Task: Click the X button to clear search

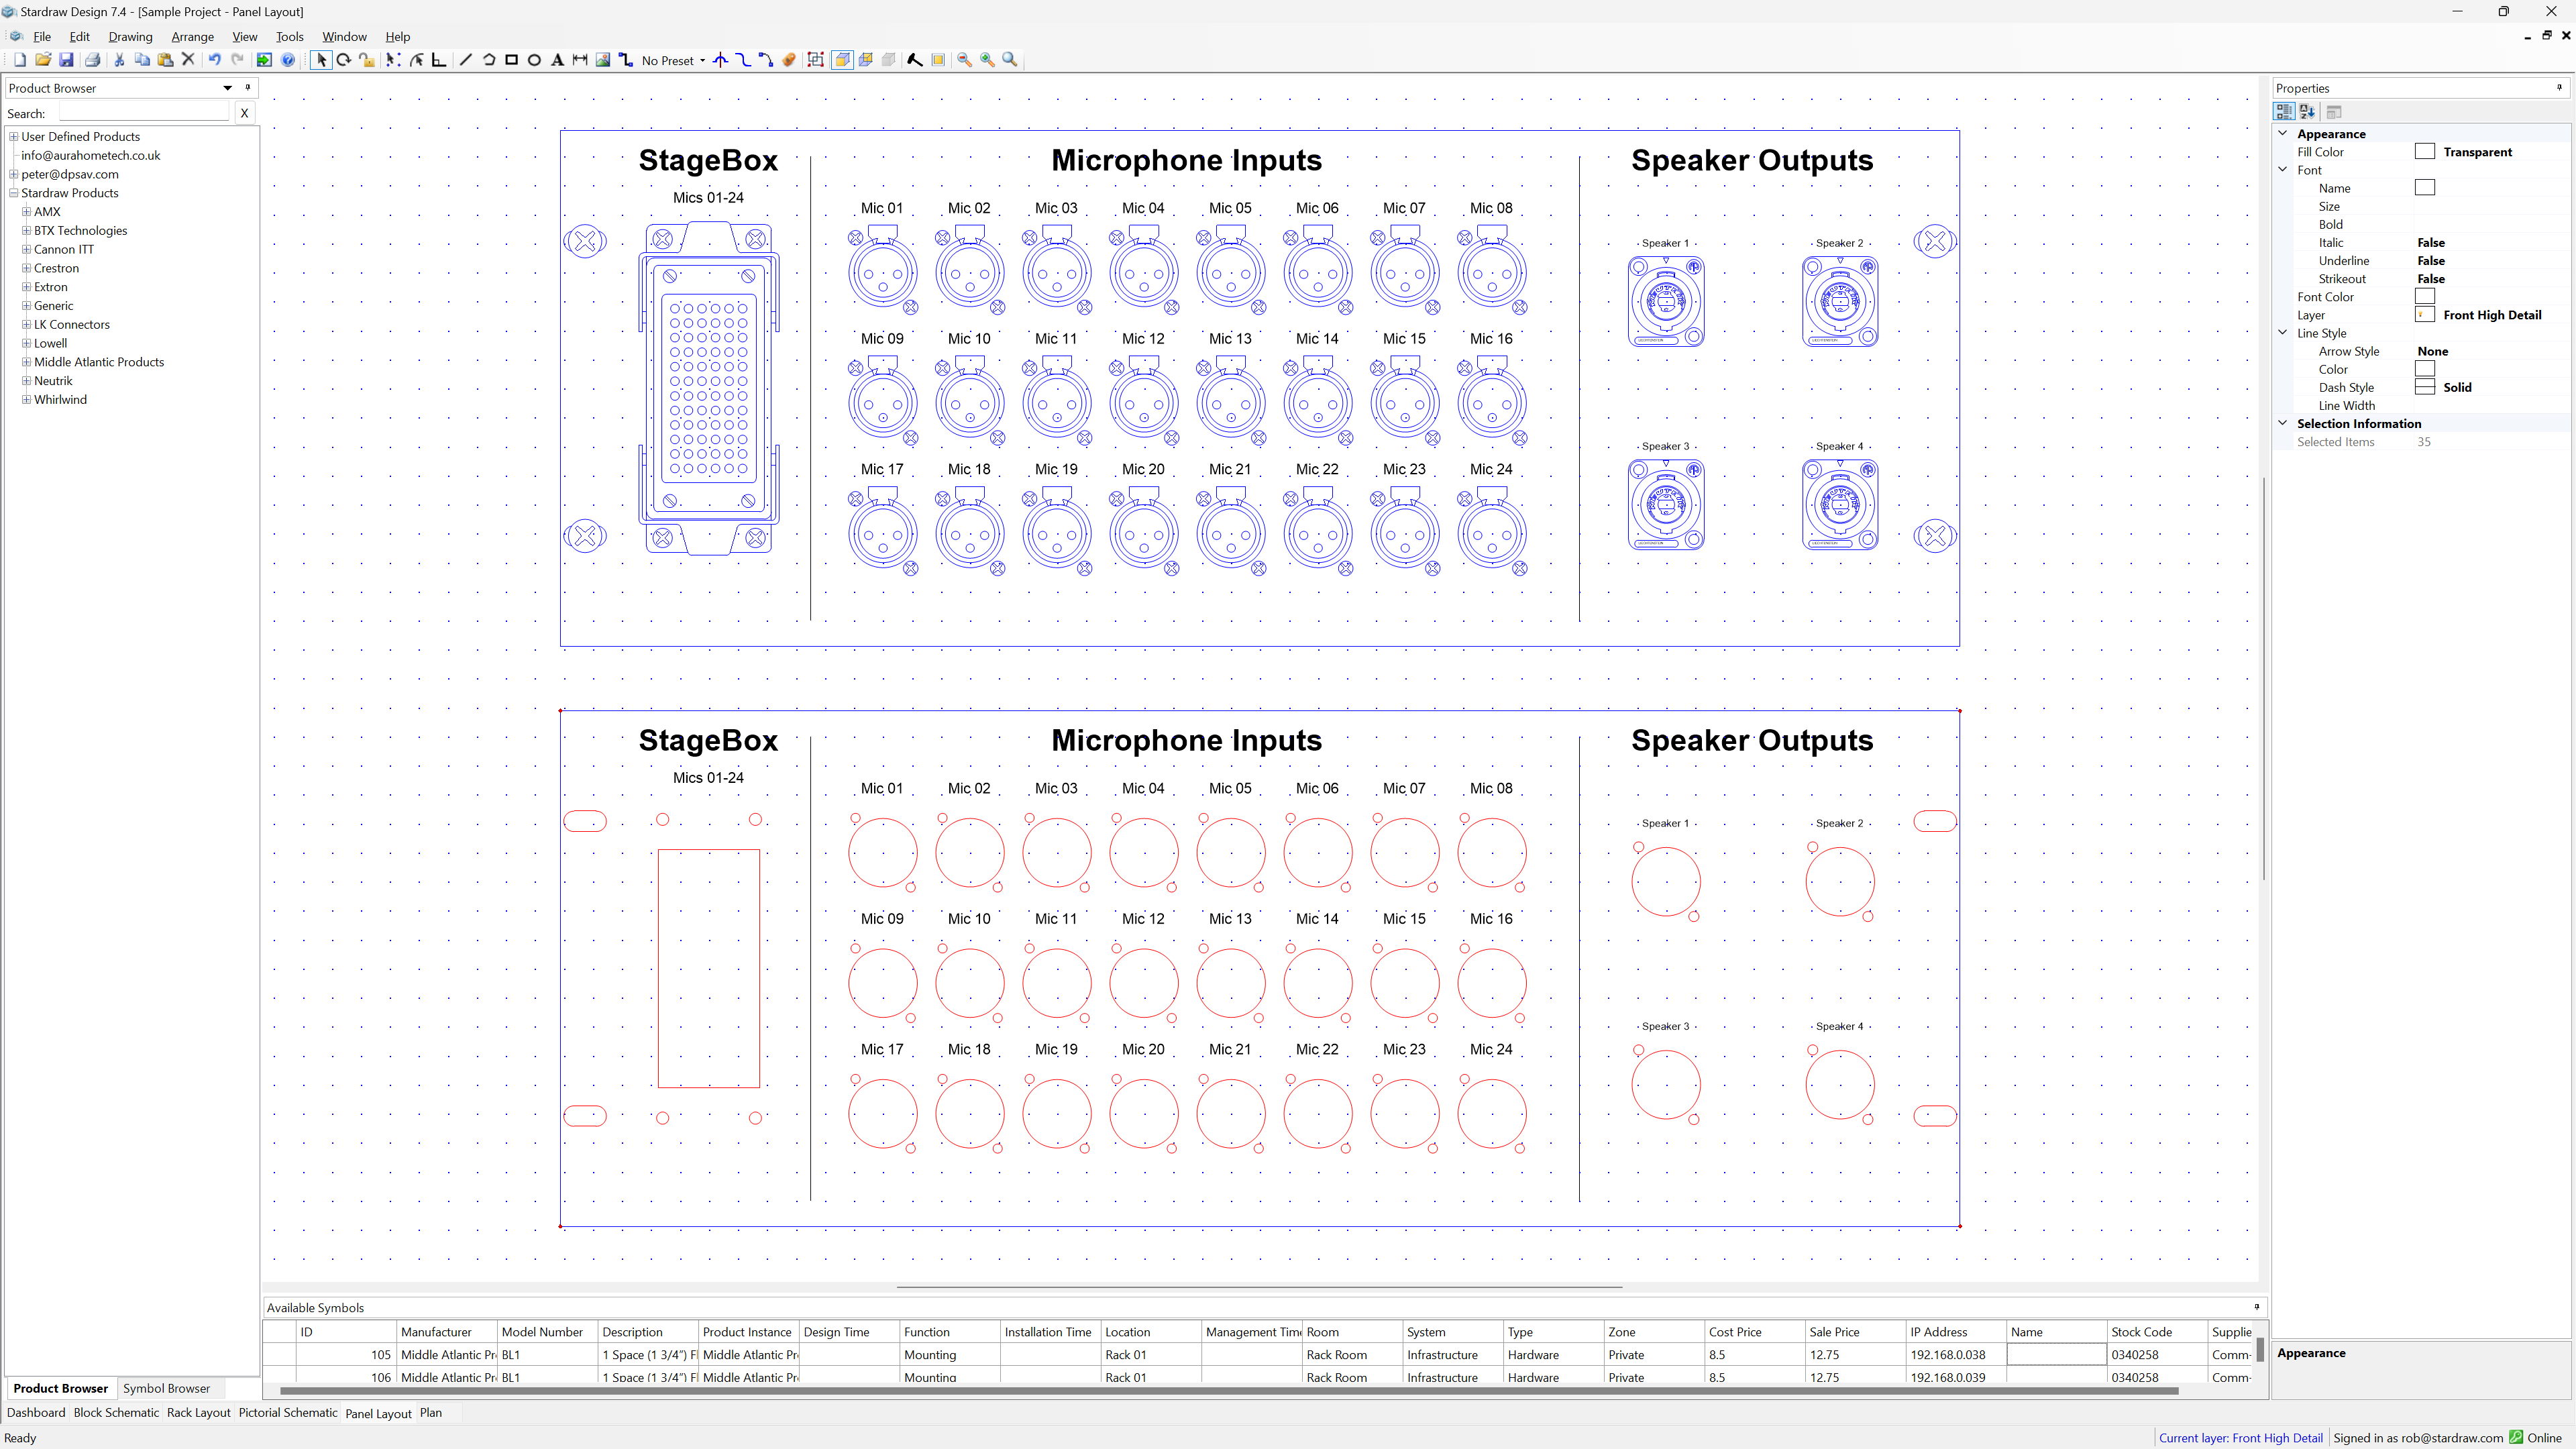Action: tap(244, 113)
